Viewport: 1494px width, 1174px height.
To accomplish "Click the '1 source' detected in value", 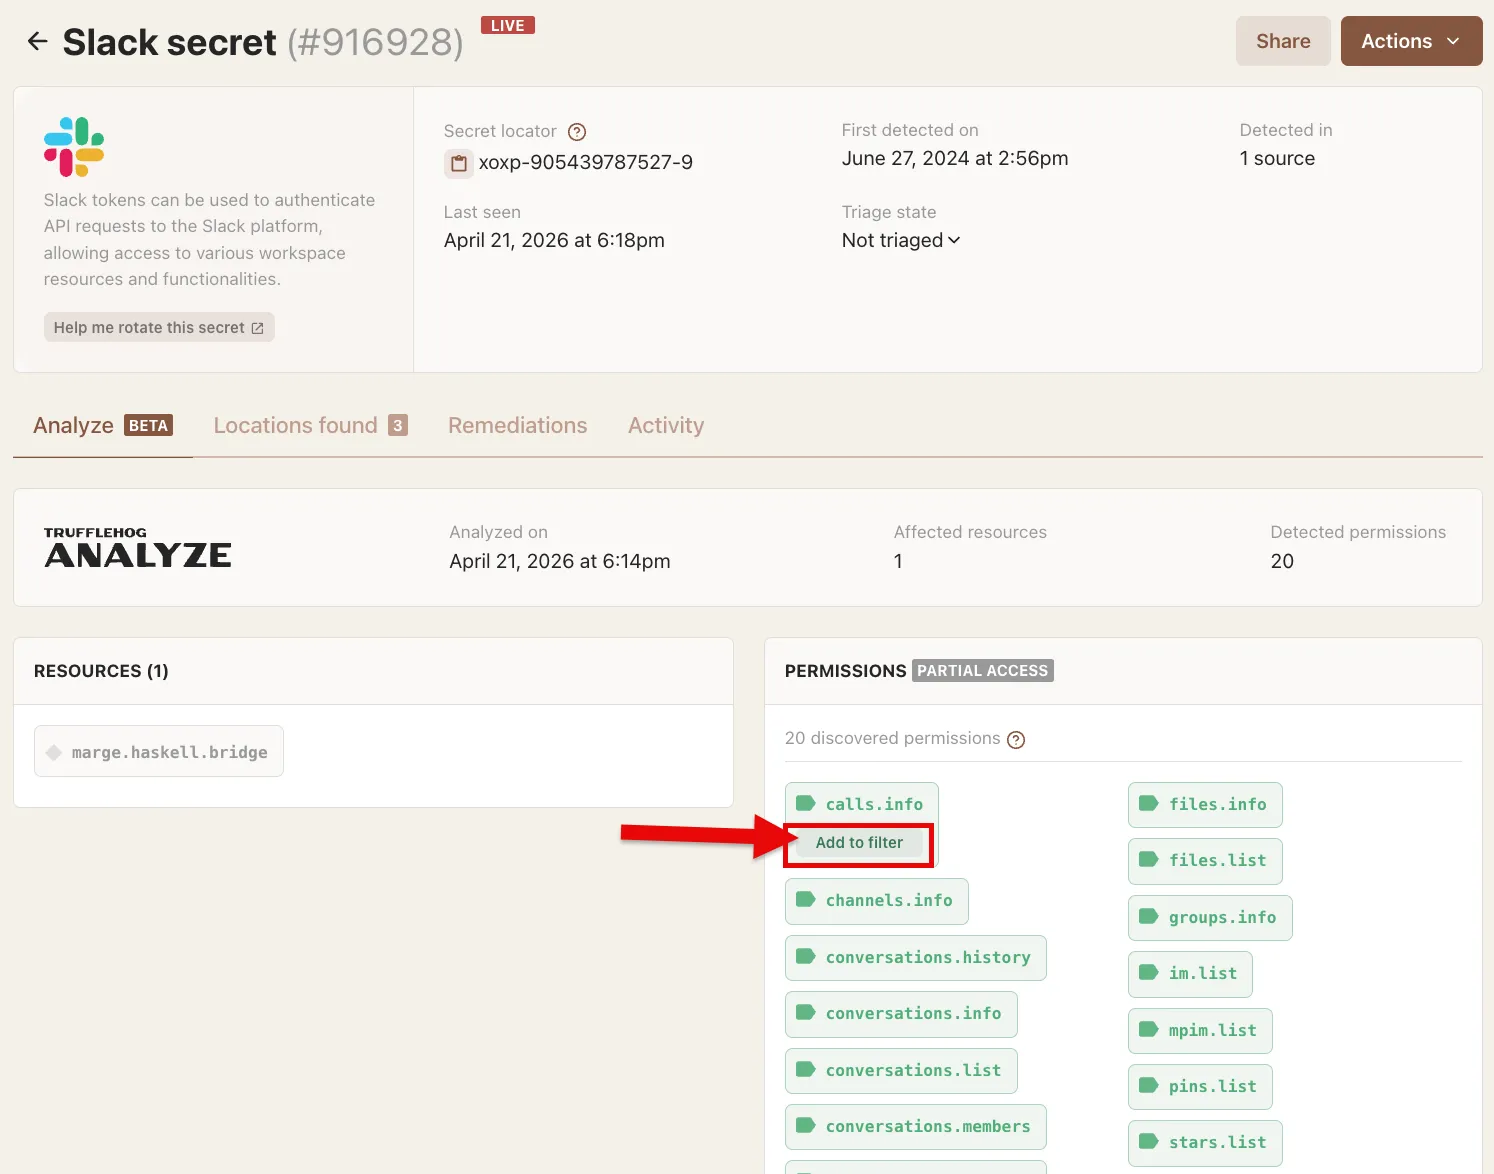I will (x=1277, y=158).
